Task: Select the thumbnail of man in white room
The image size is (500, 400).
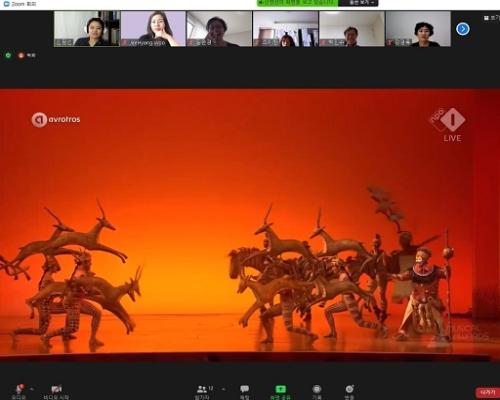Action: click(x=352, y=29)
